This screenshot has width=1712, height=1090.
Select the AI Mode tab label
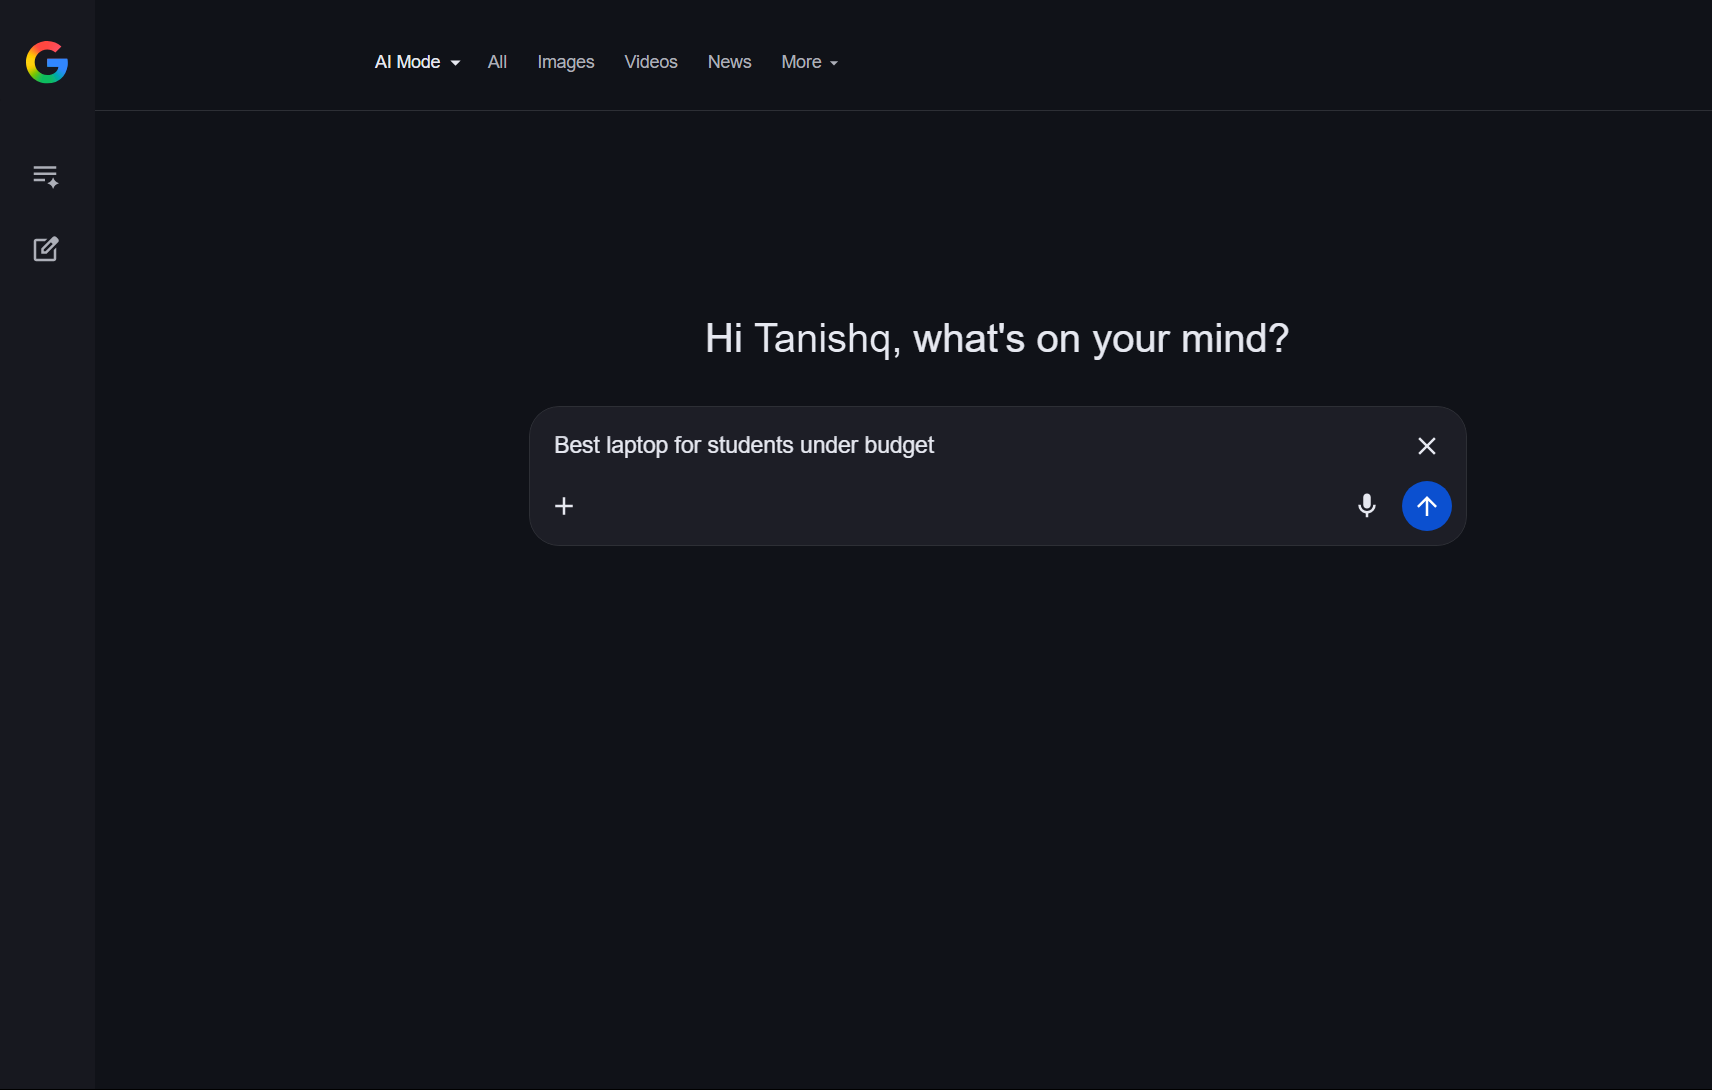pyautogui.click(x=407, y=62)
